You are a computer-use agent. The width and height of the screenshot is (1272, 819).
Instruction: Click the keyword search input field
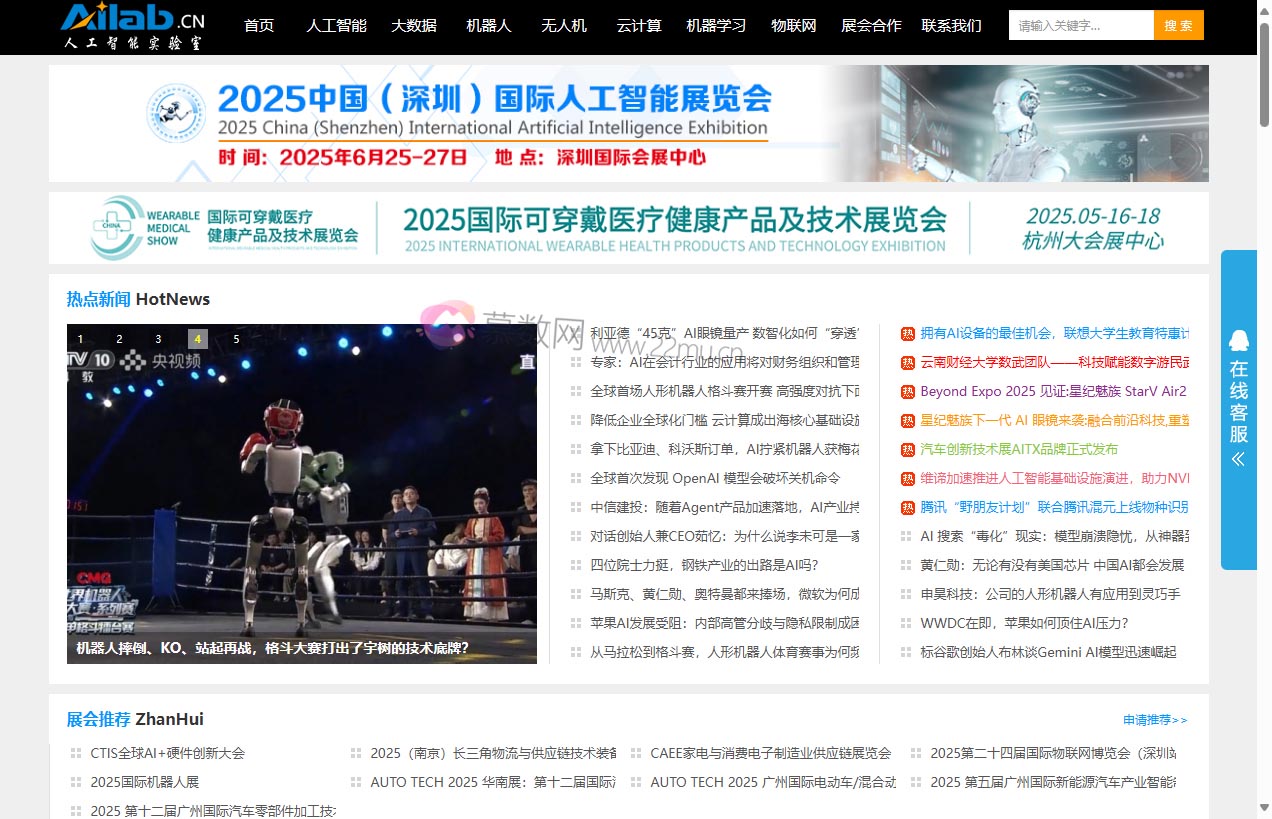coord(1080,26)
